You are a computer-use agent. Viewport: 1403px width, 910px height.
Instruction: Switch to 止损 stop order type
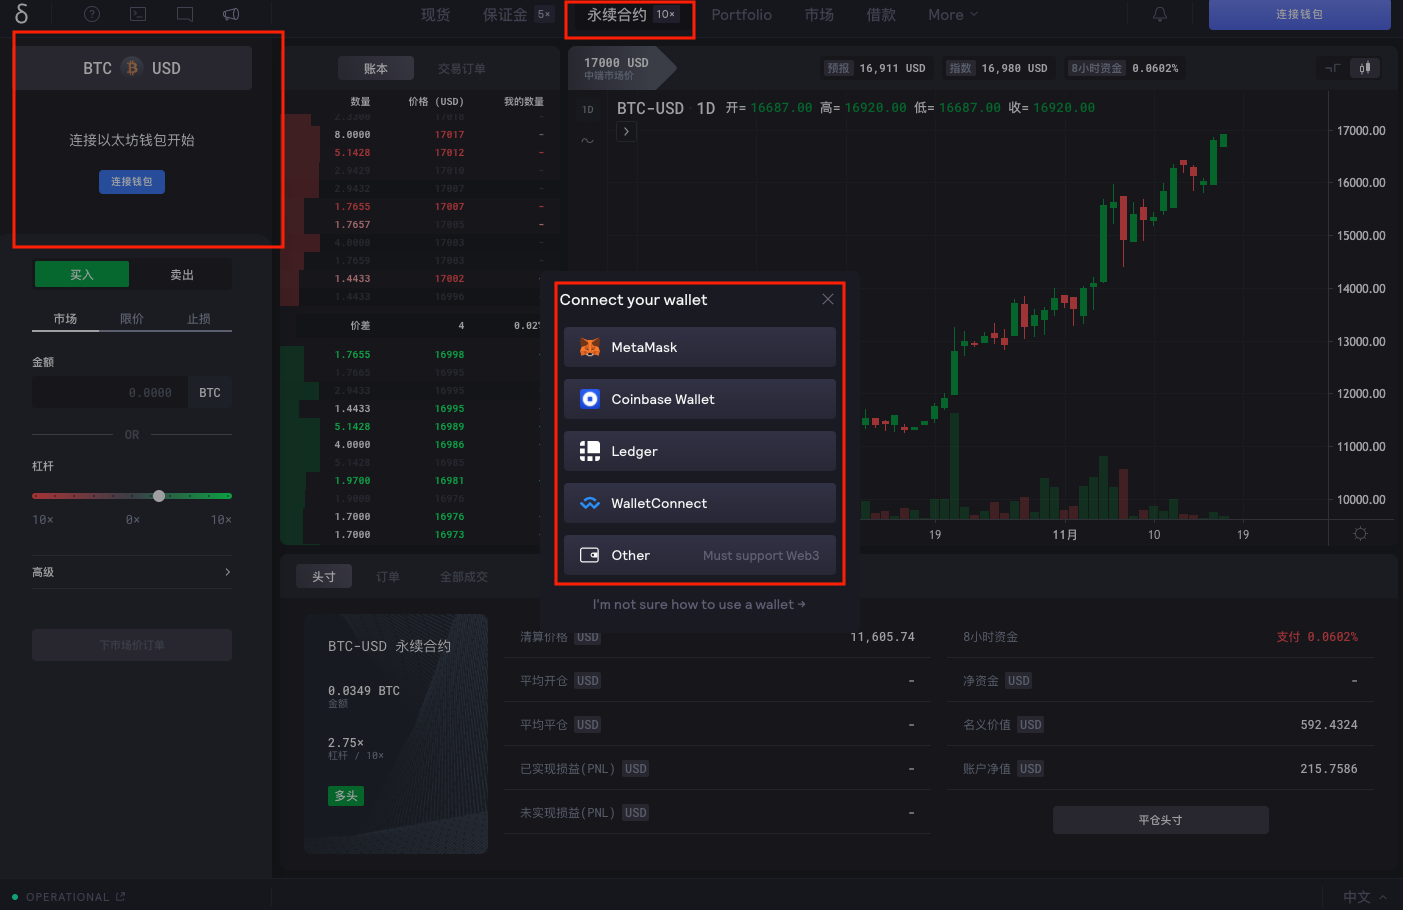tap(199, 319)
